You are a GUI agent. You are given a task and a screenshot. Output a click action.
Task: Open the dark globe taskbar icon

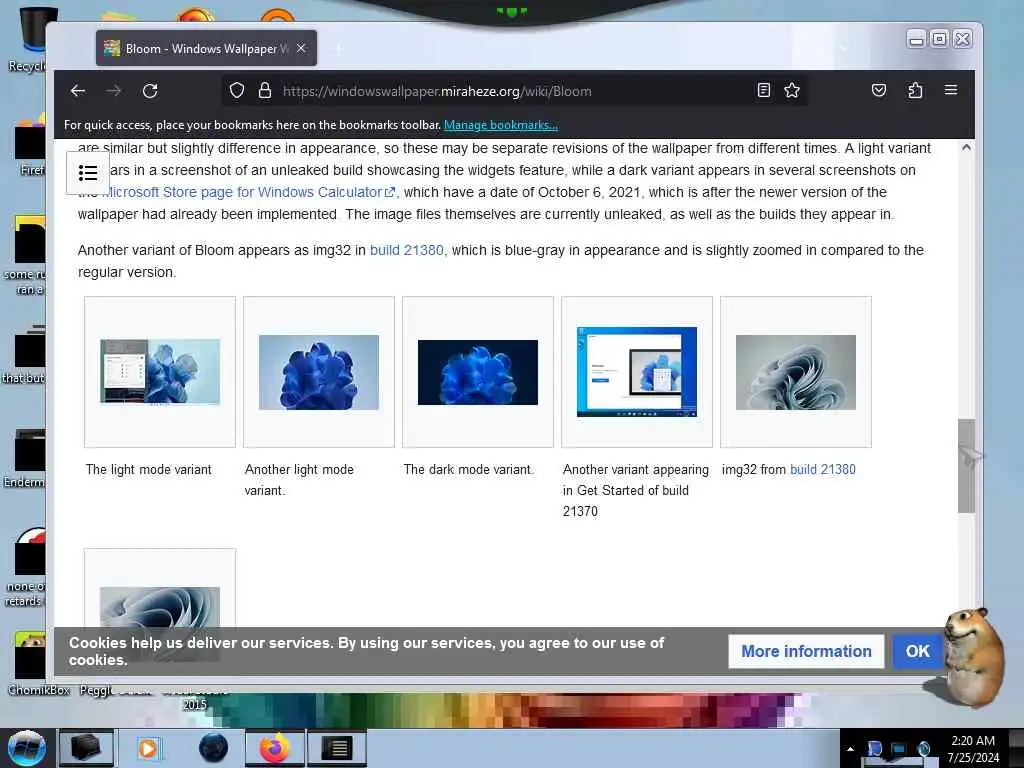(214, 748)
